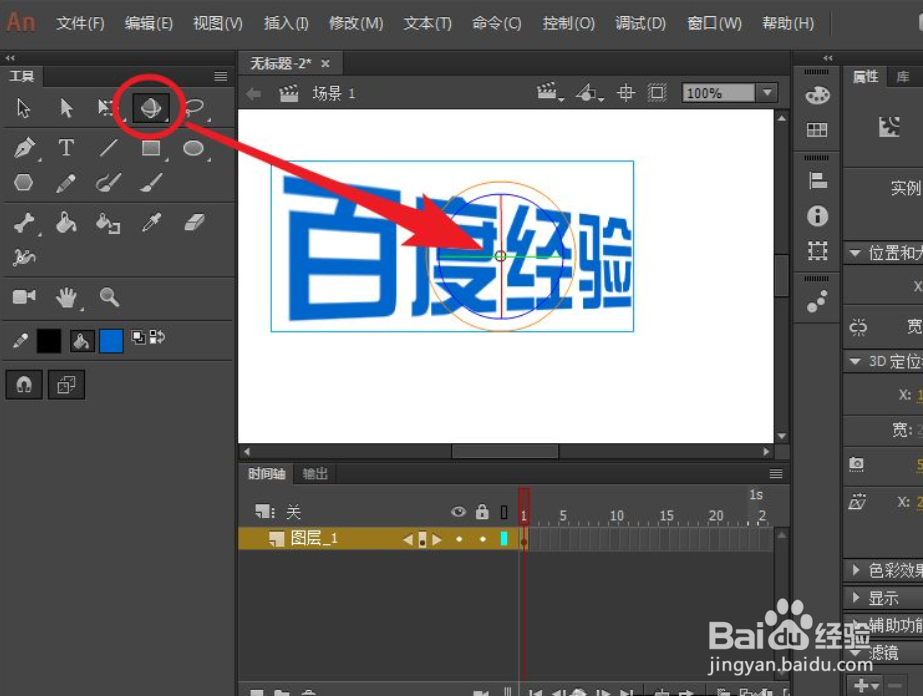Select the Pen tool

pos(24,147)
